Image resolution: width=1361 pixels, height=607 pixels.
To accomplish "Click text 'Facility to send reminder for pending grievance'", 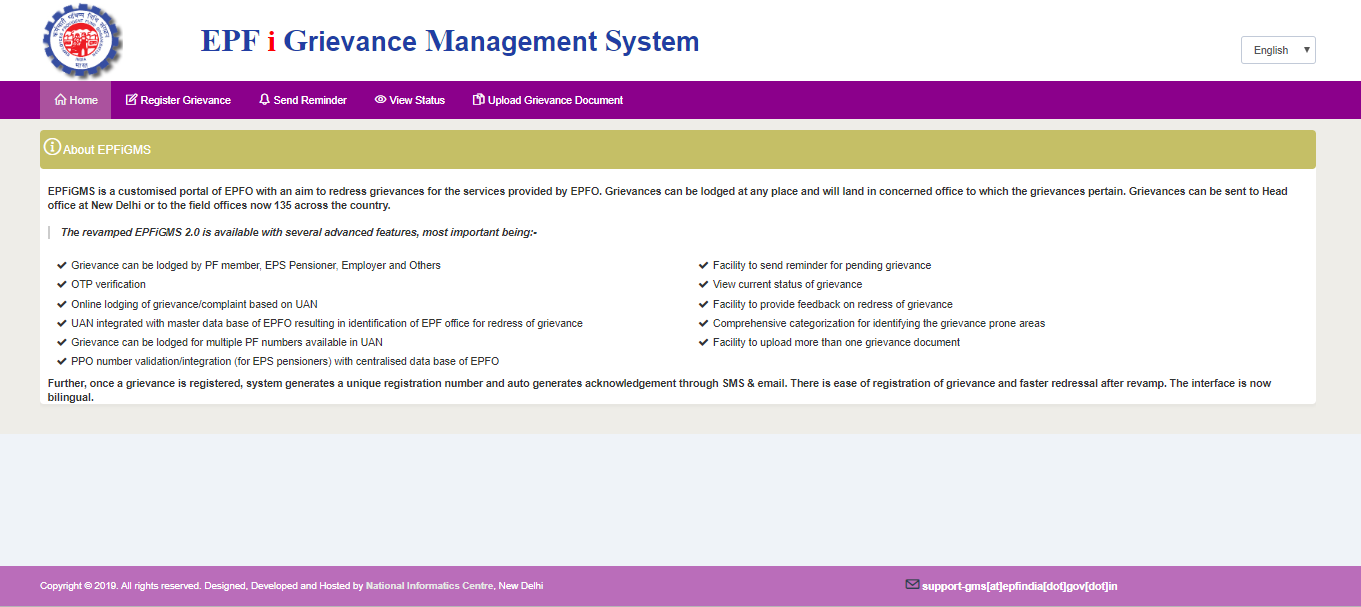I will click(x=822, y=266).
